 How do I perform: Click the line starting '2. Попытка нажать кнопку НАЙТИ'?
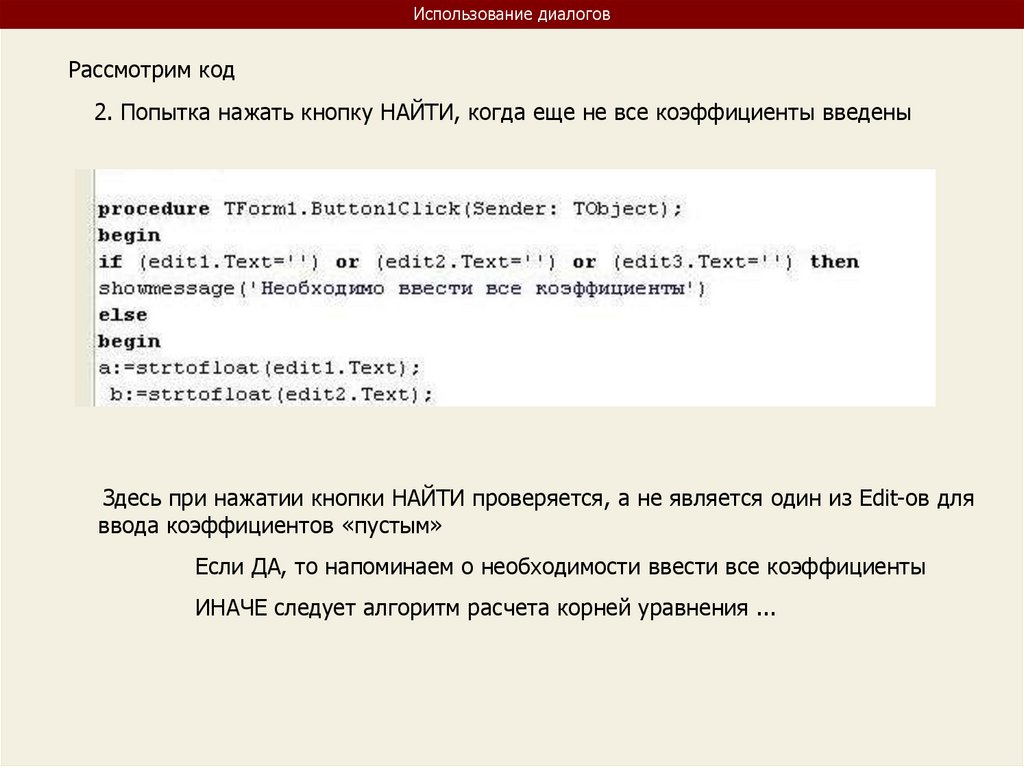pyautogui.click(x=502, y=112)
